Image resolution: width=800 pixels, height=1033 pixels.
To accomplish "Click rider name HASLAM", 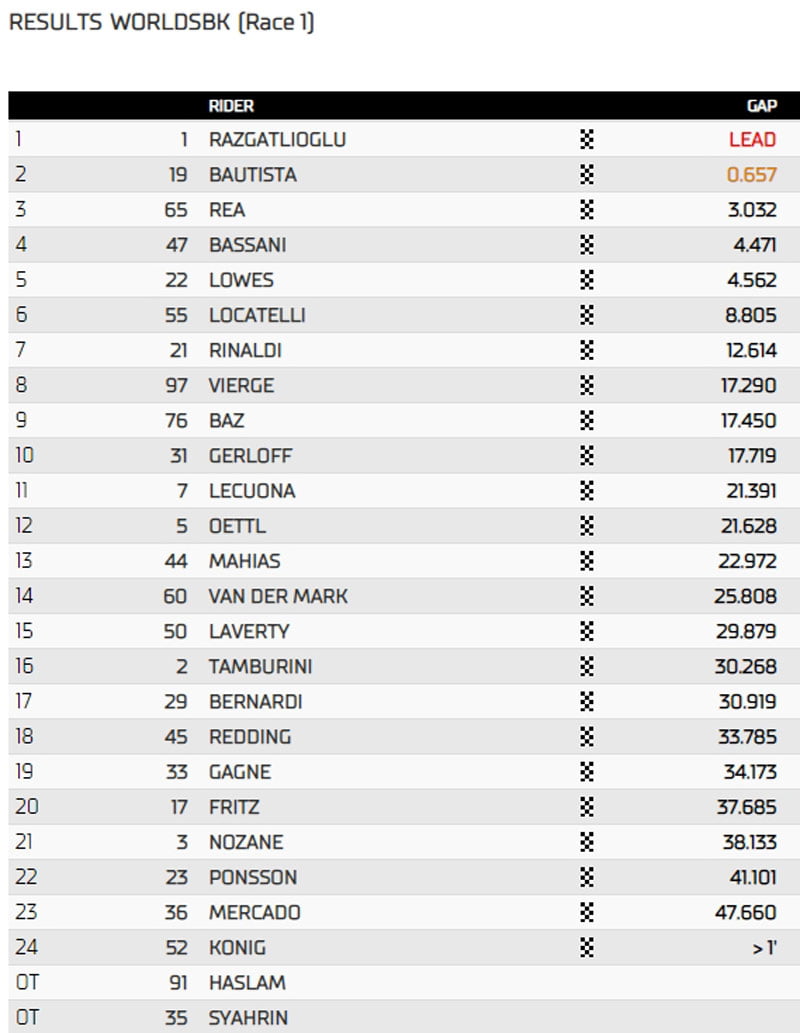I will point(247,983).
